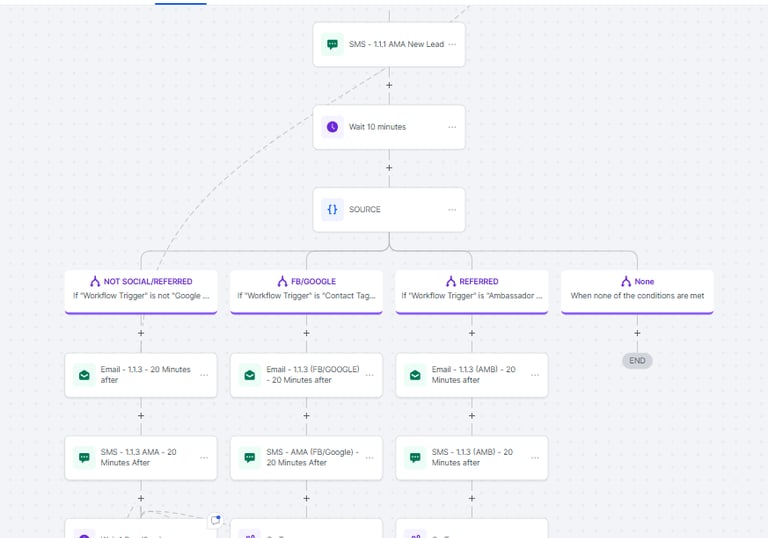This screenshot has width=768, height=538.
Task: Click the Wait 10 minutes clock icon
Action: [x=332, y=127]
